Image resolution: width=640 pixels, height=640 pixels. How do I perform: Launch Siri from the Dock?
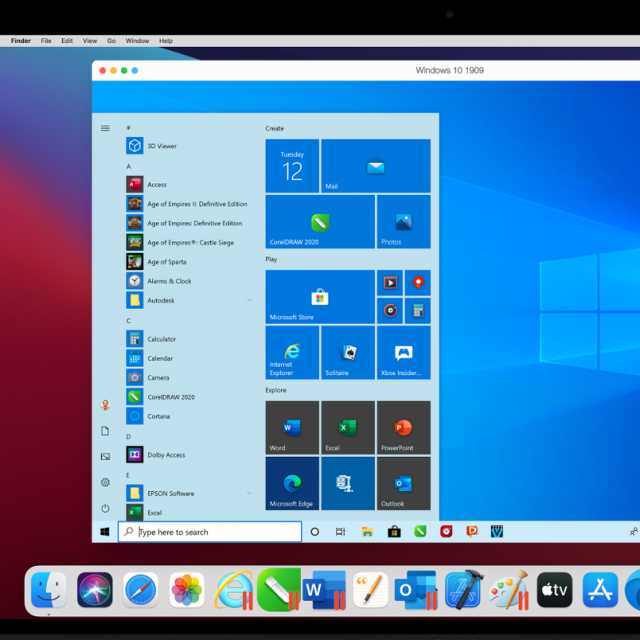point(95,590)
